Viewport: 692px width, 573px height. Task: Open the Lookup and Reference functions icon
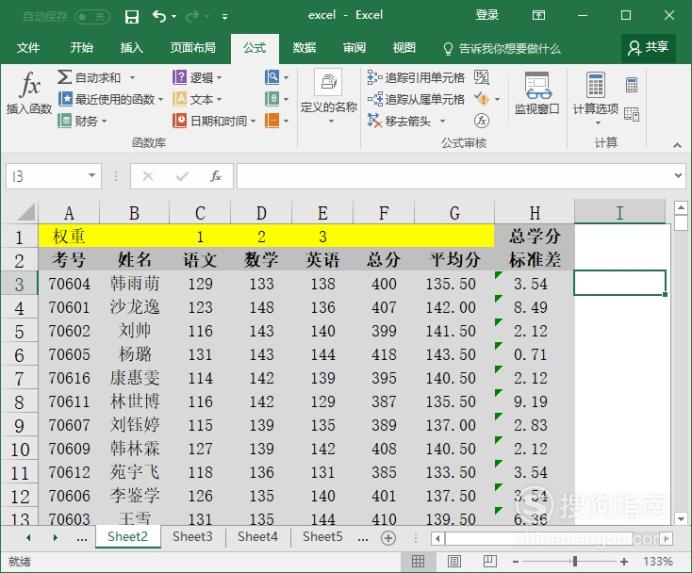272,77
